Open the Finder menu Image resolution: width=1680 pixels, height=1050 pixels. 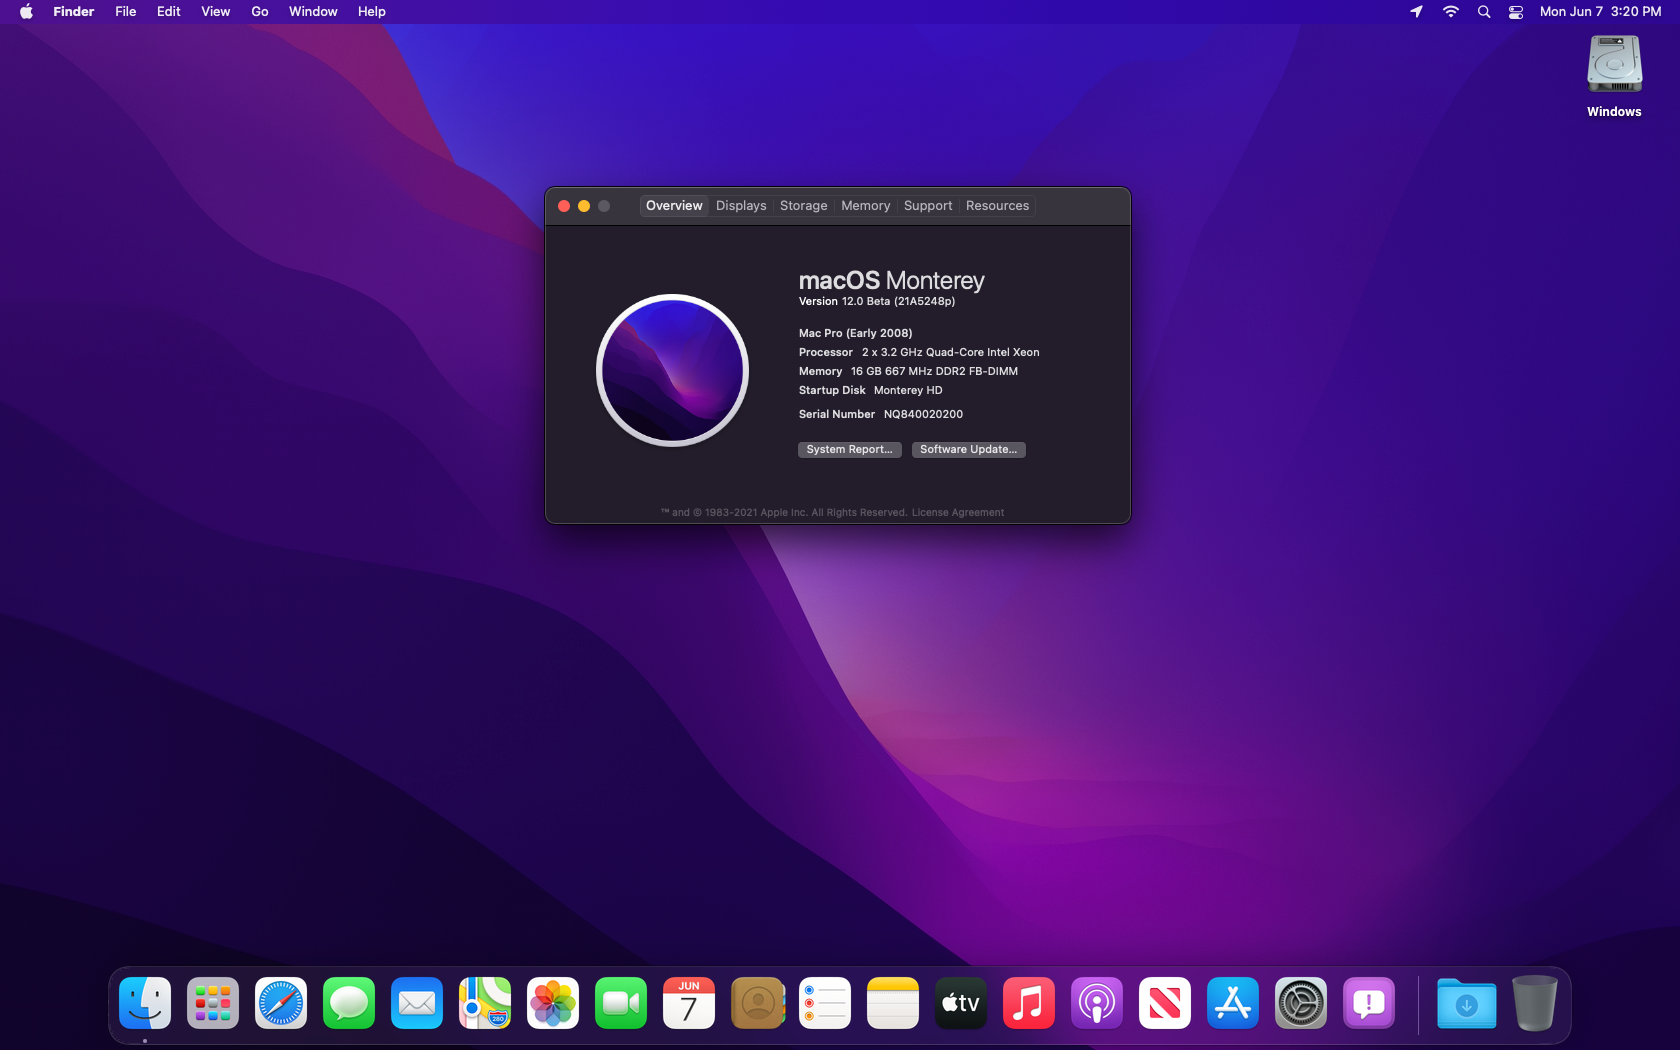point(74,12)
